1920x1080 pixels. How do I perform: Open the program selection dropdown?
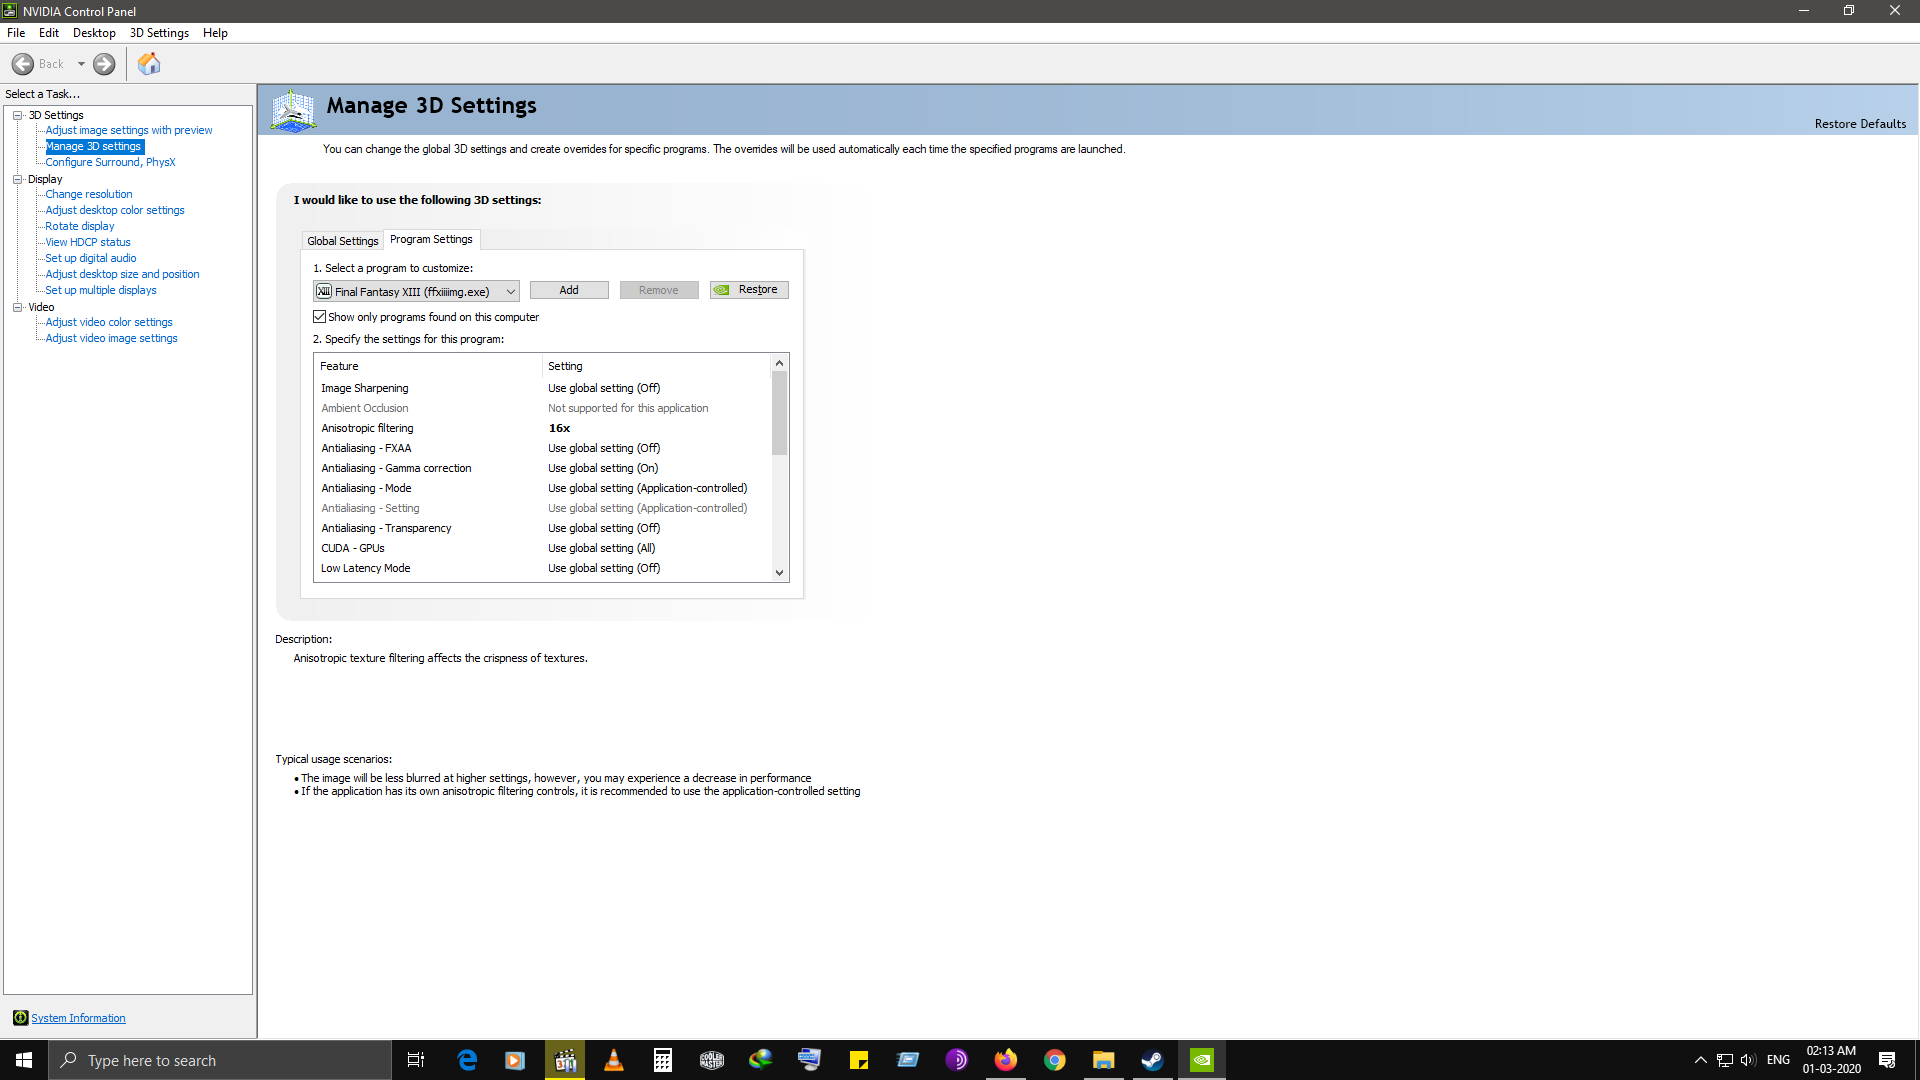[x=510, y=292]
